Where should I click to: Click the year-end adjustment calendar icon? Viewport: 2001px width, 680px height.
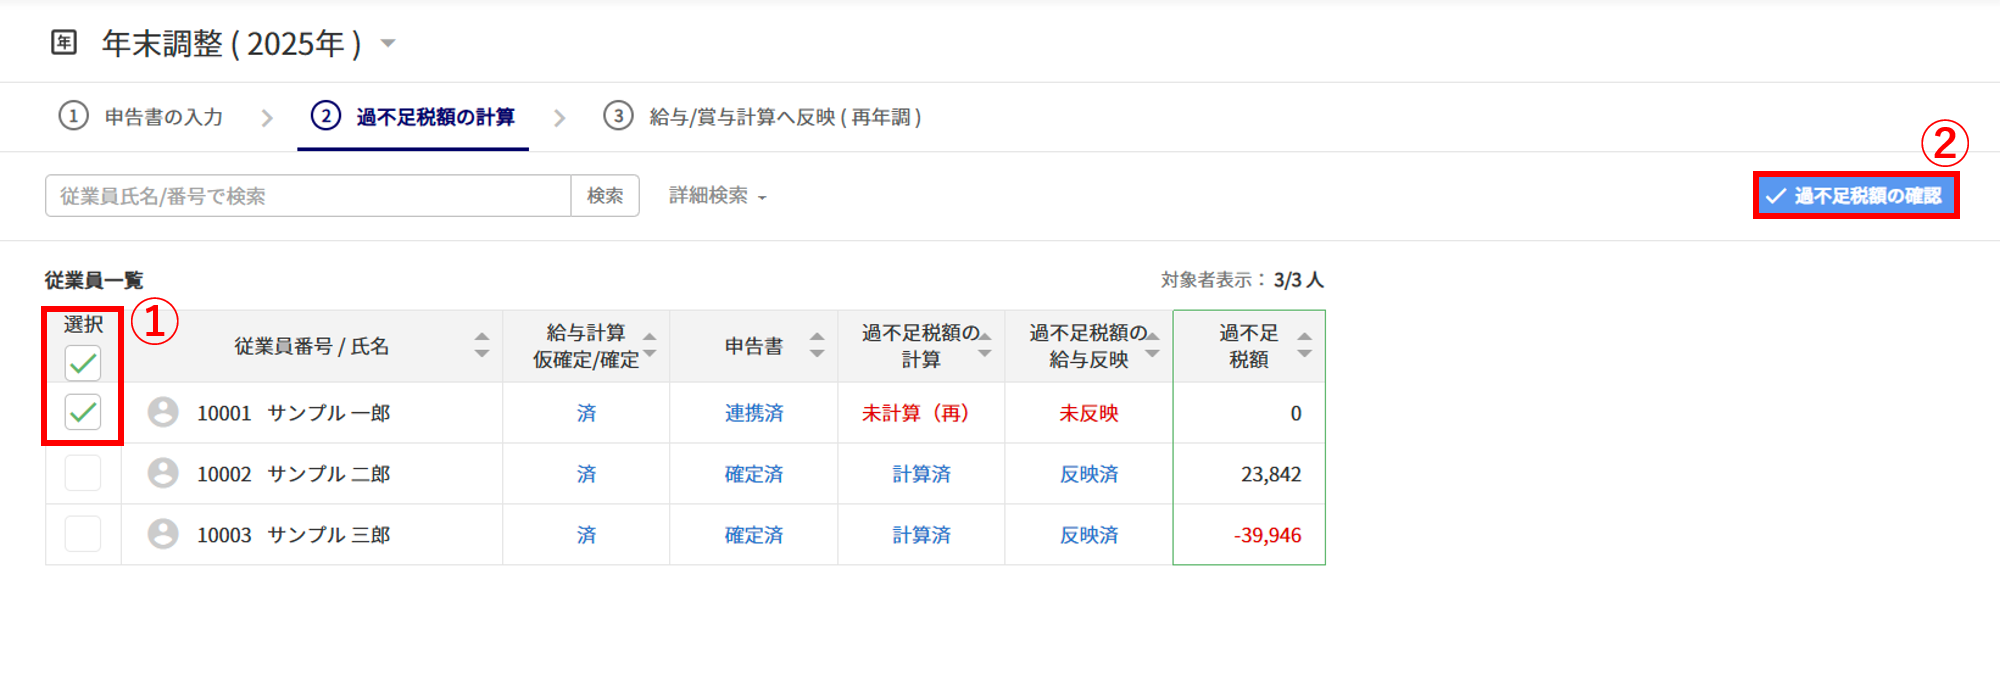click(64, 42)
